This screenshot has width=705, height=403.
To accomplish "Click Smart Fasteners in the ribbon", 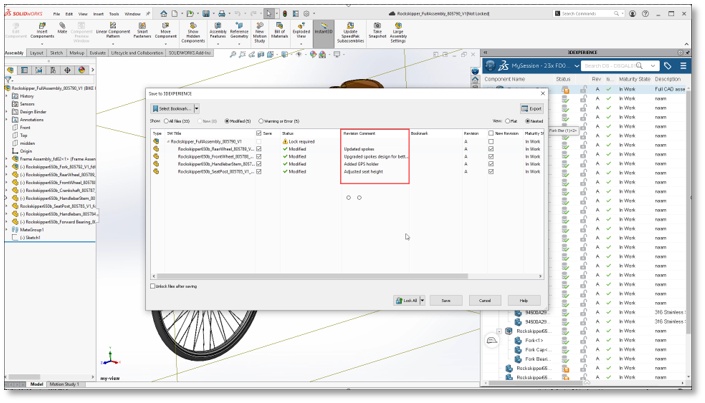I will [142, 30].
